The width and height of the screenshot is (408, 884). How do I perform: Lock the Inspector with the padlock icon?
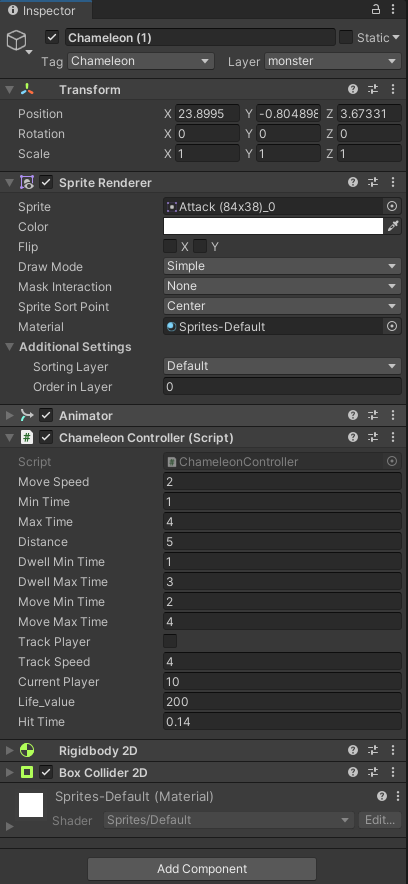[376, 10]
